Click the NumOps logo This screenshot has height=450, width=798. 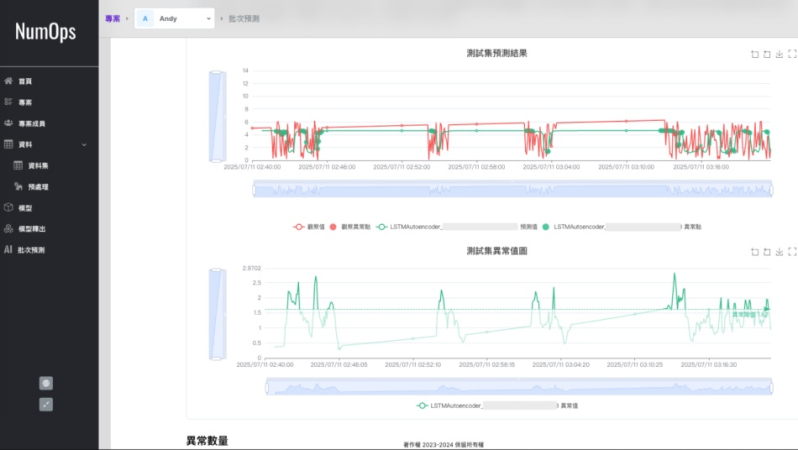(x=45, y=32)
